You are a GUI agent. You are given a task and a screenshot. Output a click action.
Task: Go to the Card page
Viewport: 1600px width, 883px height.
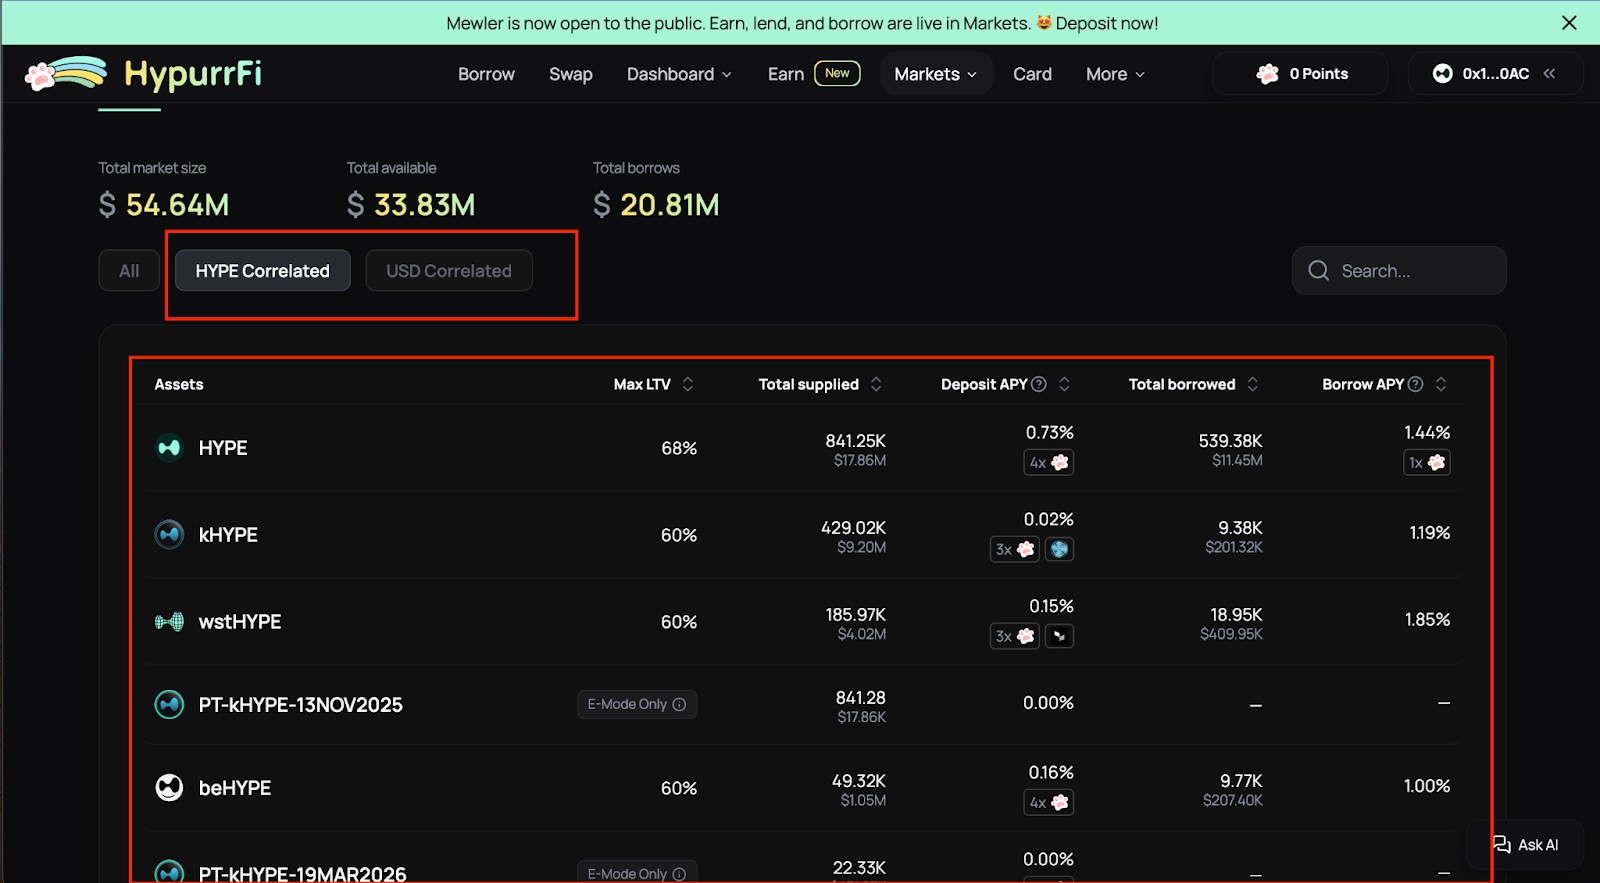click(x=1032, y=74)
